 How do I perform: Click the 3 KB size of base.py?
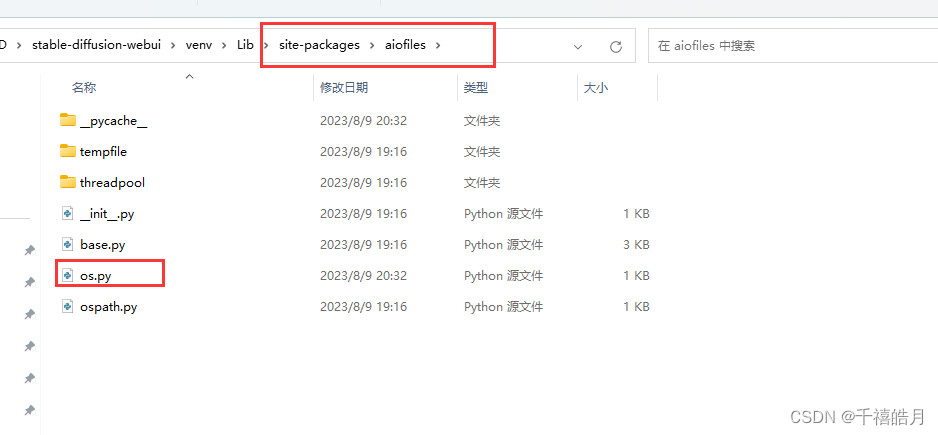pos(634,245)
